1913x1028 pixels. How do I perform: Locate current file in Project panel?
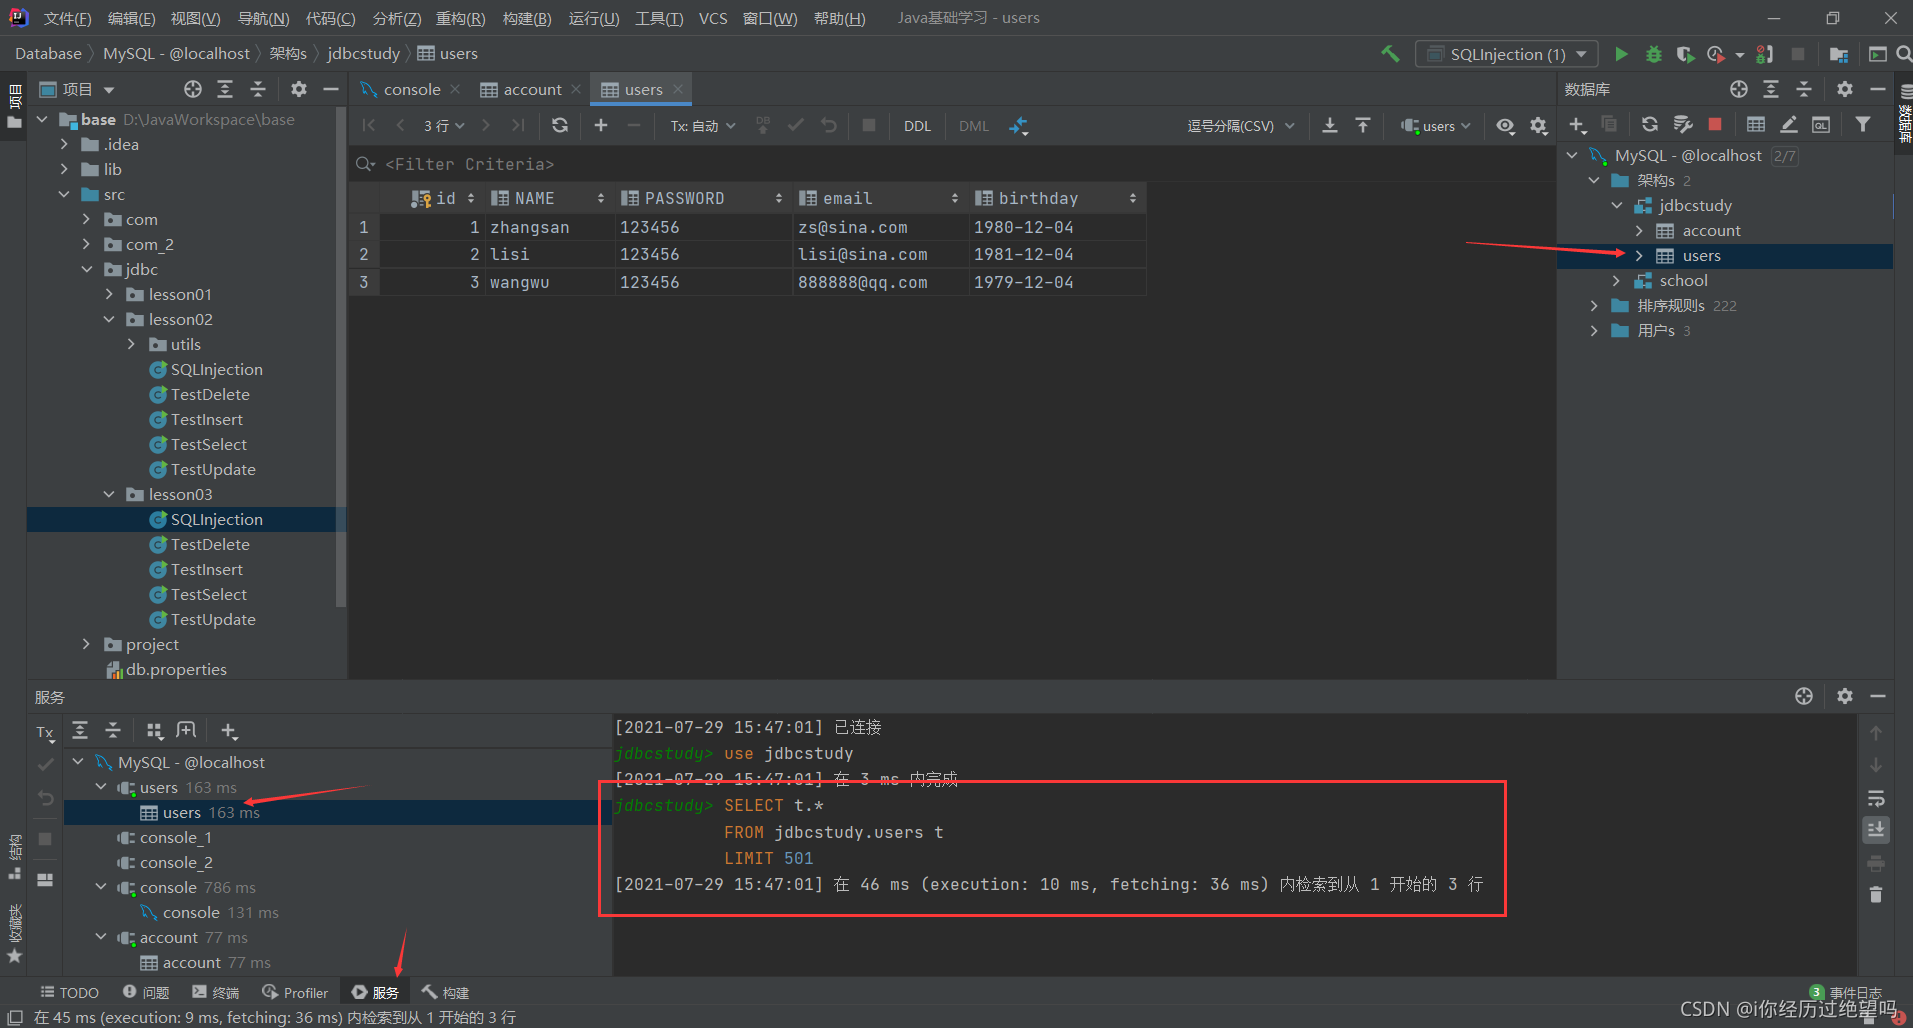point(193,89)
